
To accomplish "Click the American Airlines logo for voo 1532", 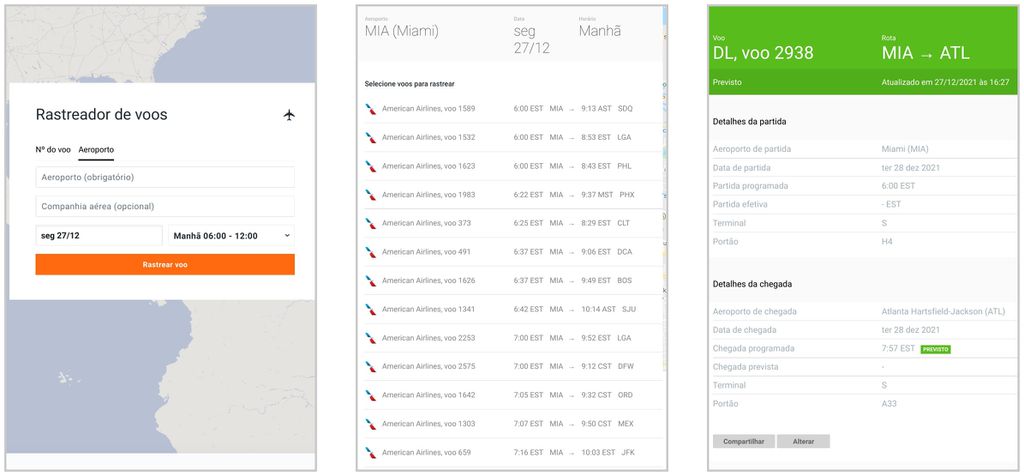I will pos(371,138).
